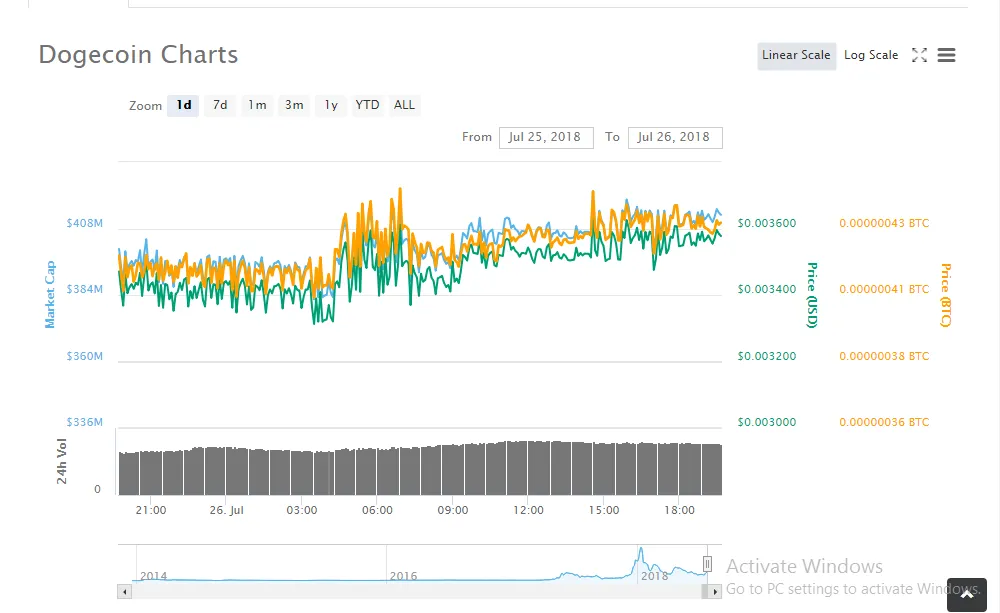Toggle fullscreen chart view icon
Image resolution: width=1000 pixels, height=613 pixels.
coord(919,55)
